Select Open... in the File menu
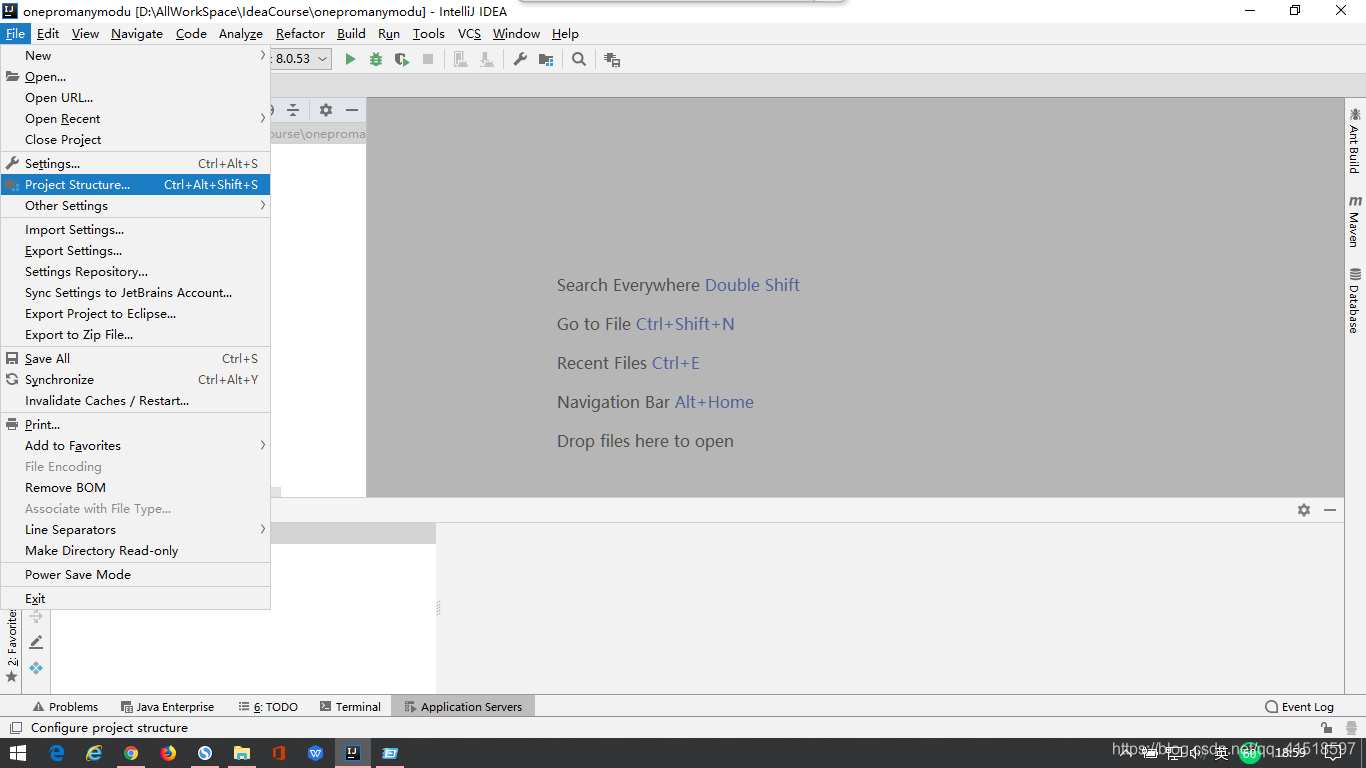This screenshot has width=1366, height=768. pyautogui.click(x=135, y=77)
